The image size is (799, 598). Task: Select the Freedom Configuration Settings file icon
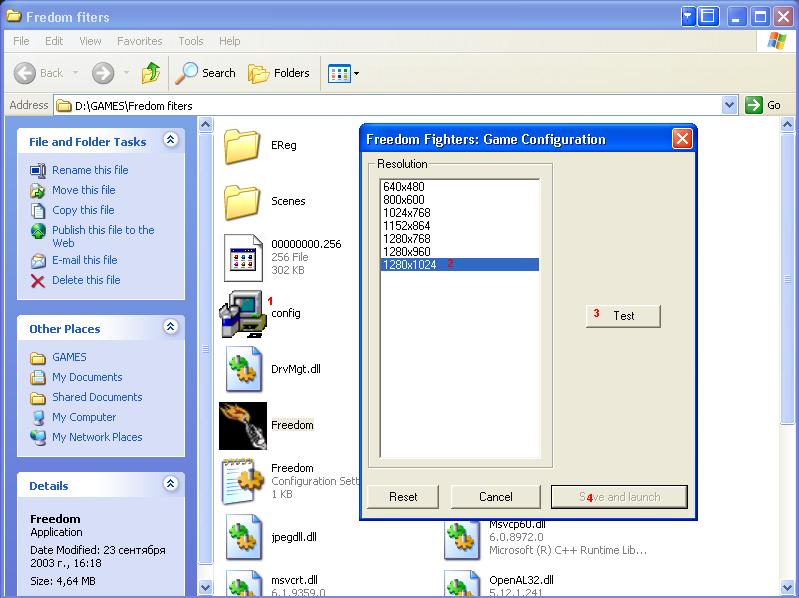pyautogui.click(x=243, y=481)
